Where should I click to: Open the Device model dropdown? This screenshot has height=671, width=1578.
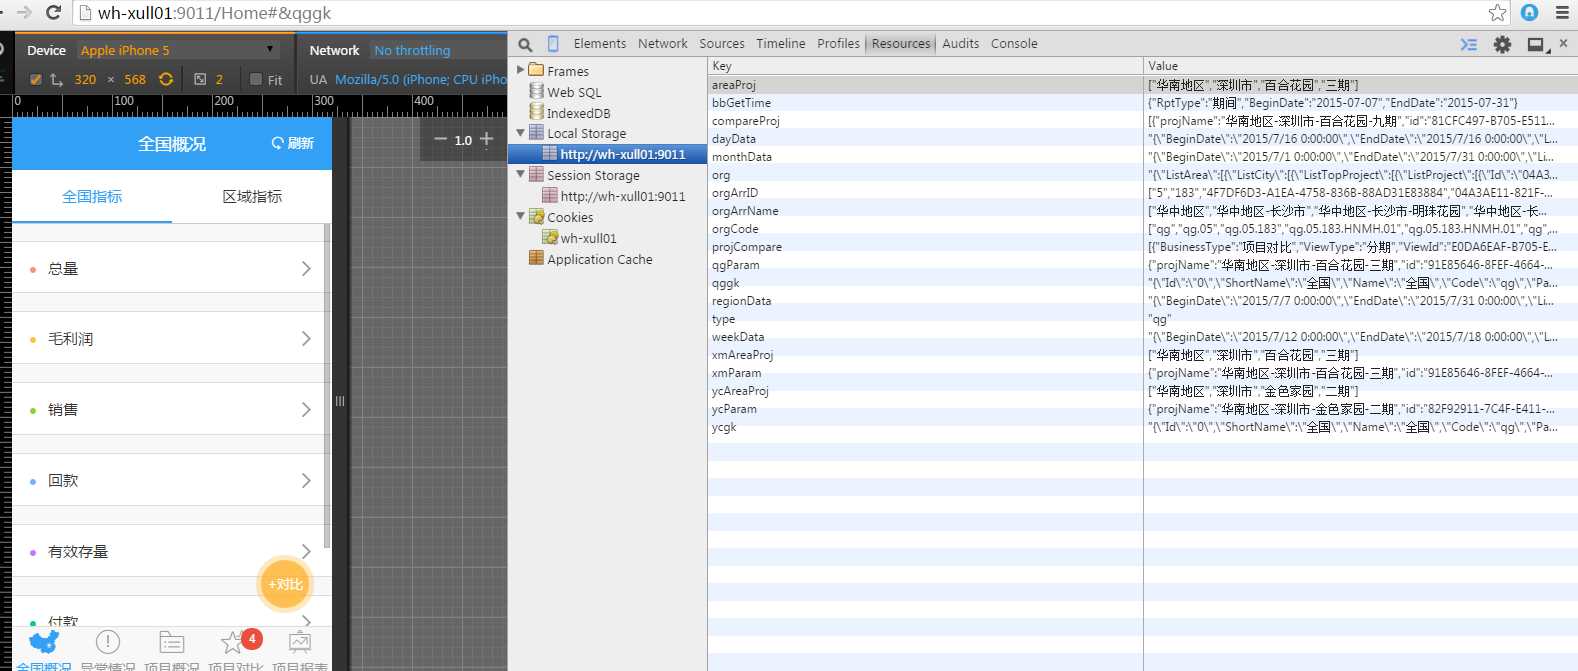pyautogui.click(x=177, y=50)
